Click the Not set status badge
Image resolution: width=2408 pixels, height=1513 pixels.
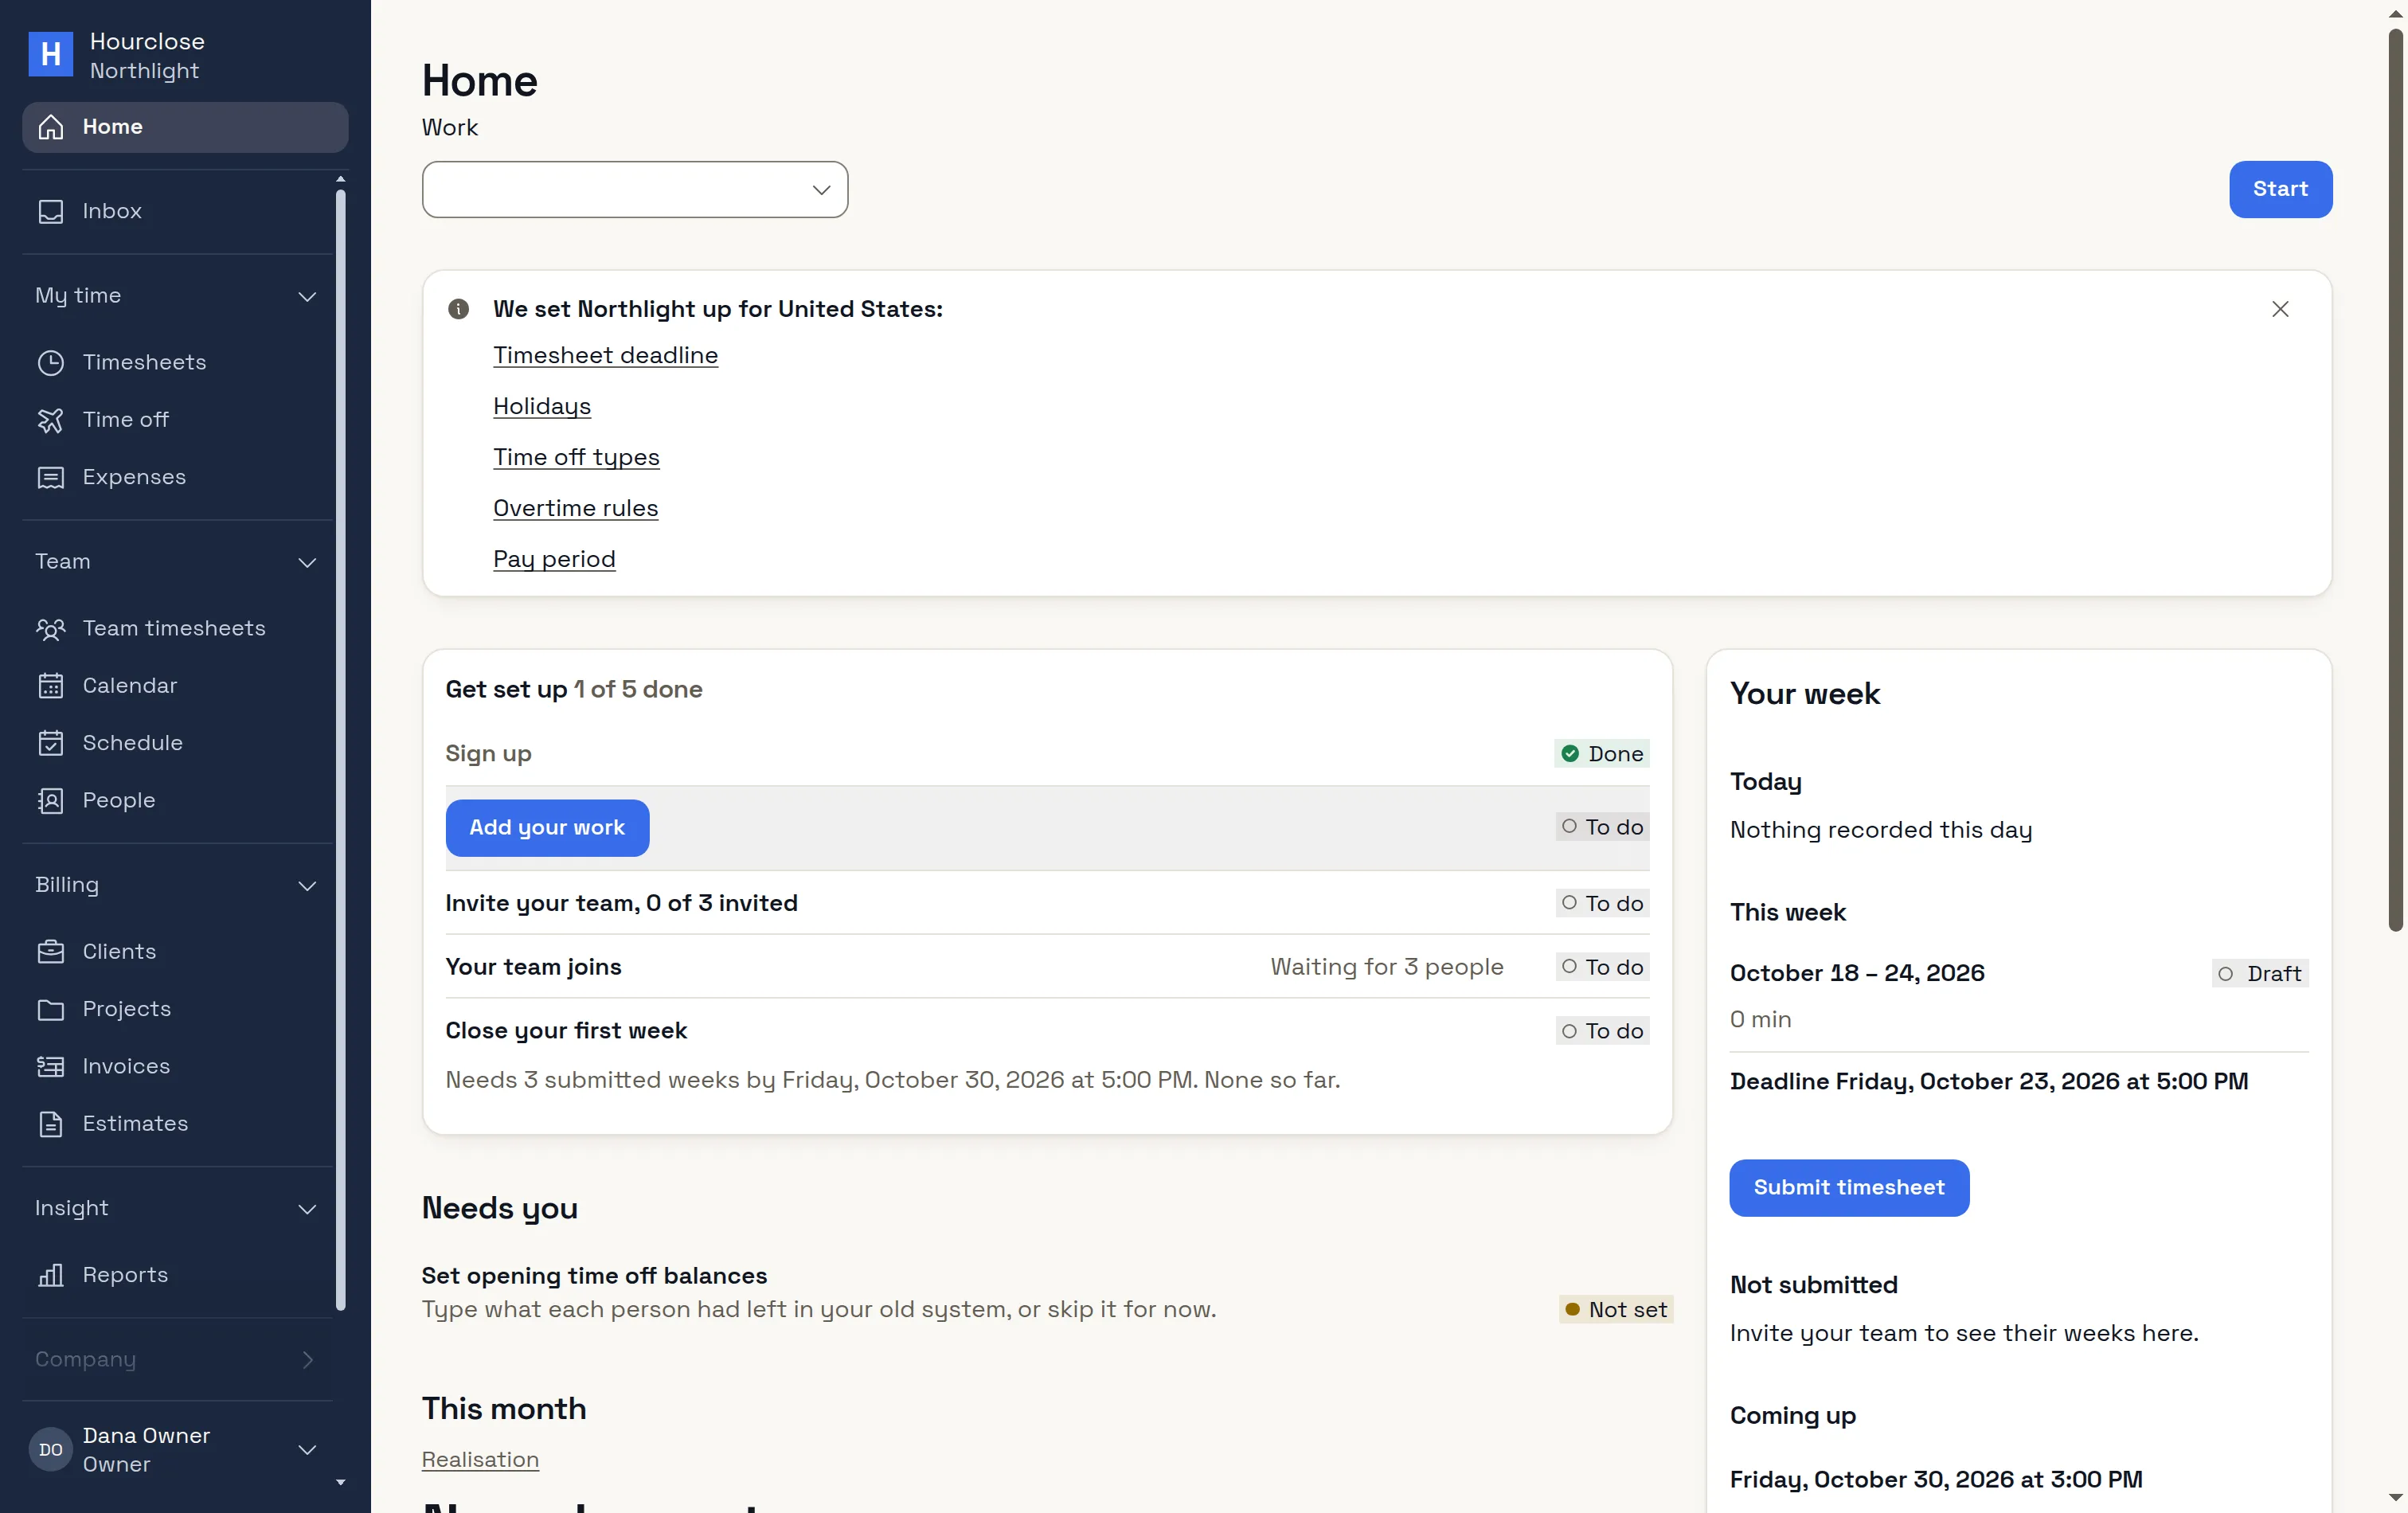(1615, 1310)
